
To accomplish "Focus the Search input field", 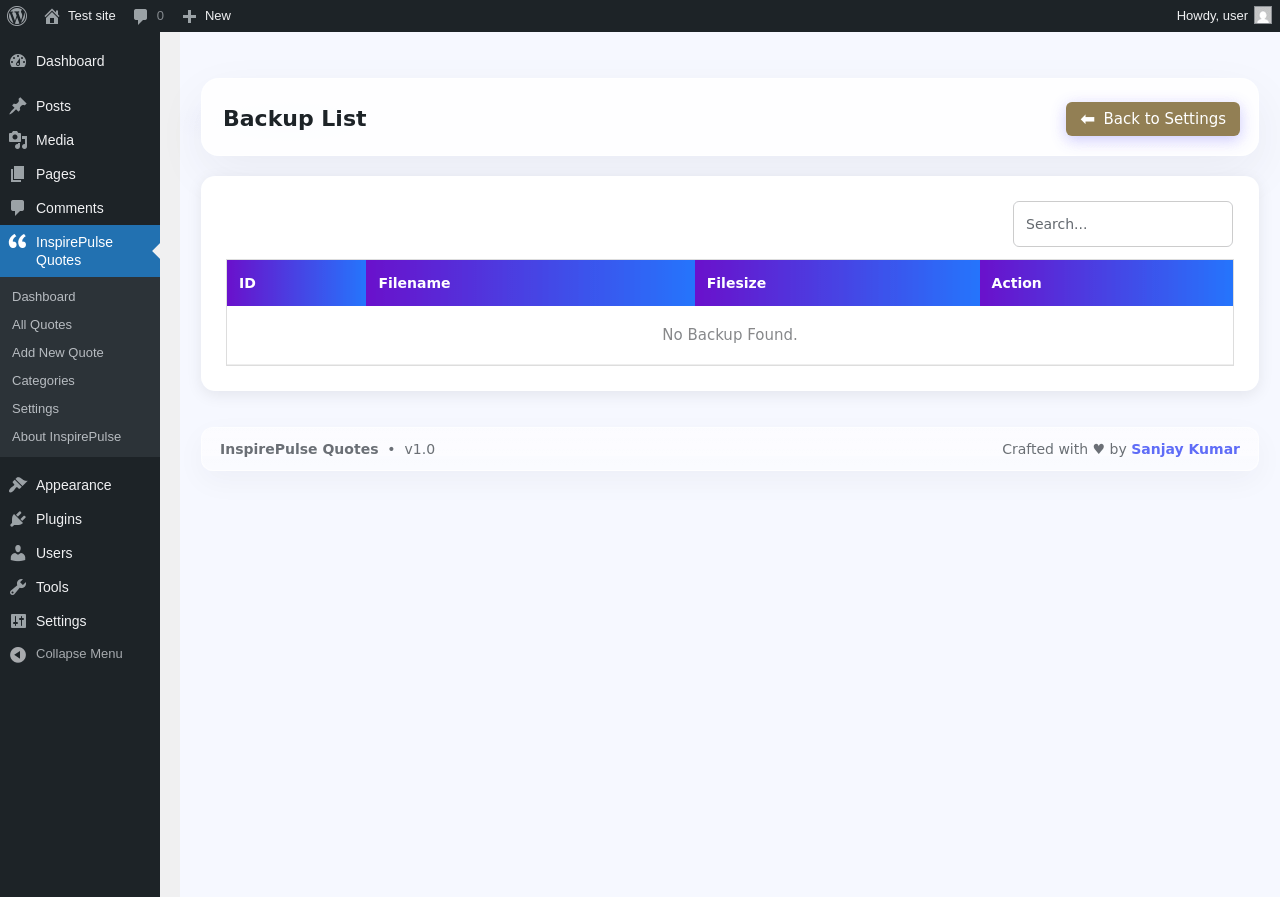I will coord(1122,224).
